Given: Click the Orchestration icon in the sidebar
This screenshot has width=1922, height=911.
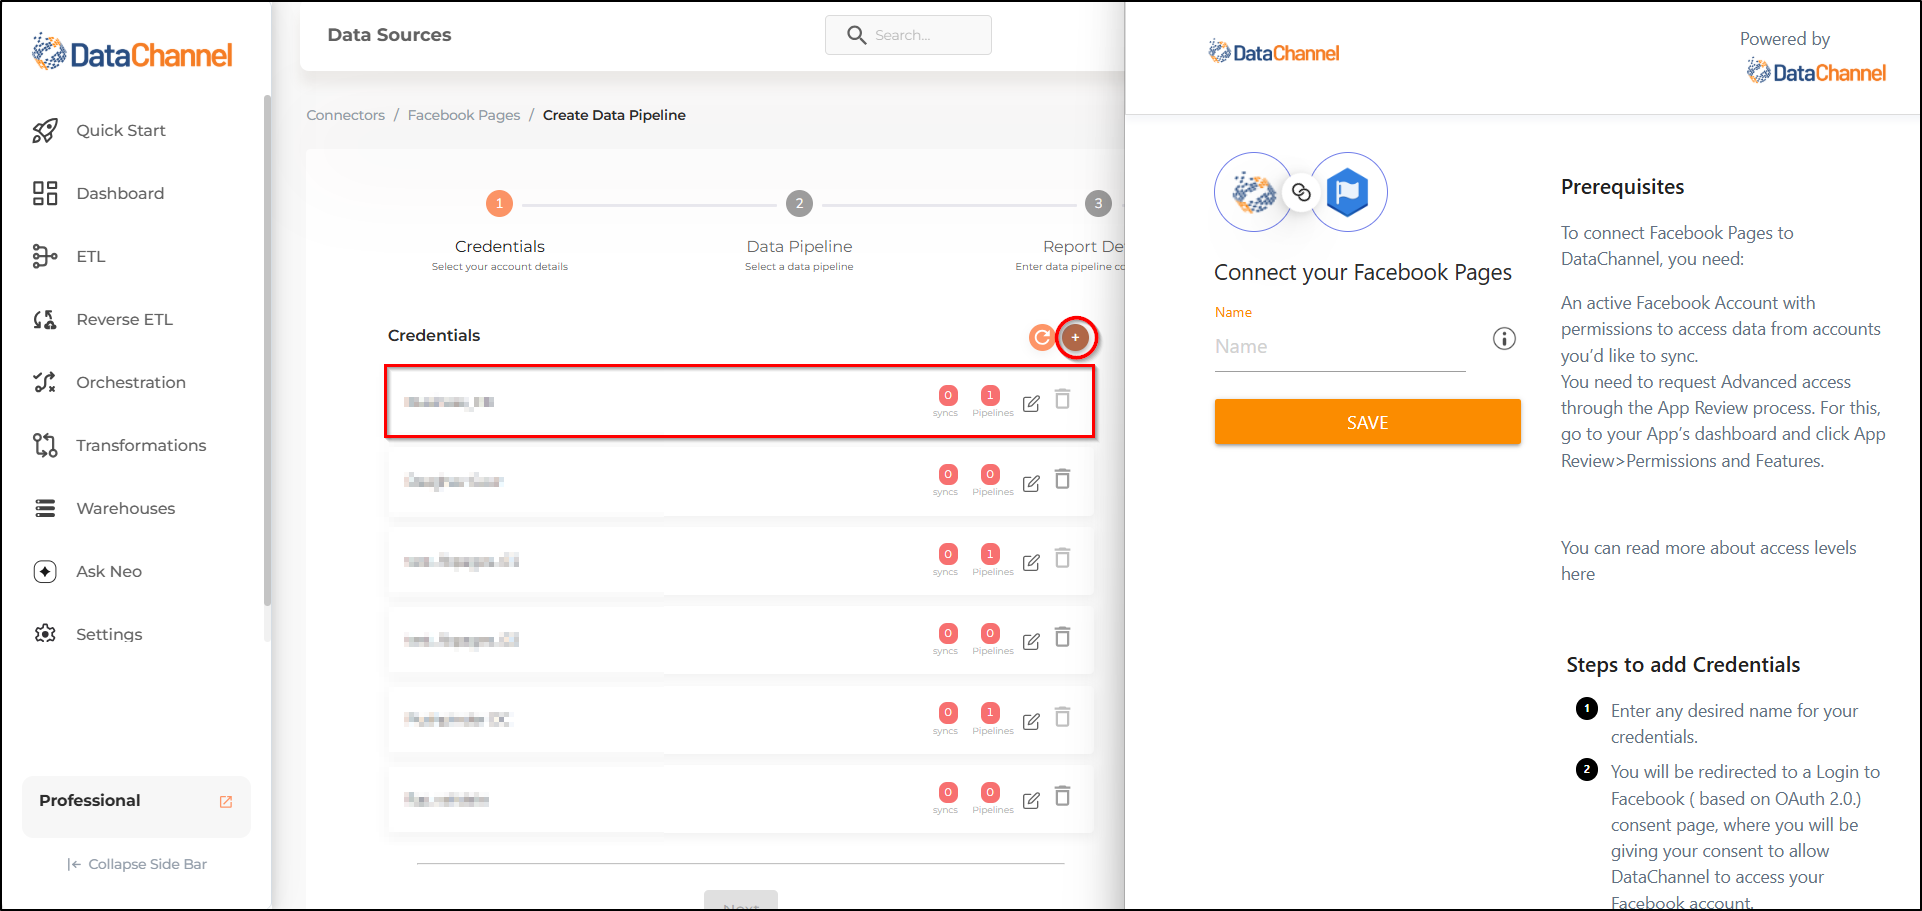Looking at the screenshot, I should click(45, 382).
